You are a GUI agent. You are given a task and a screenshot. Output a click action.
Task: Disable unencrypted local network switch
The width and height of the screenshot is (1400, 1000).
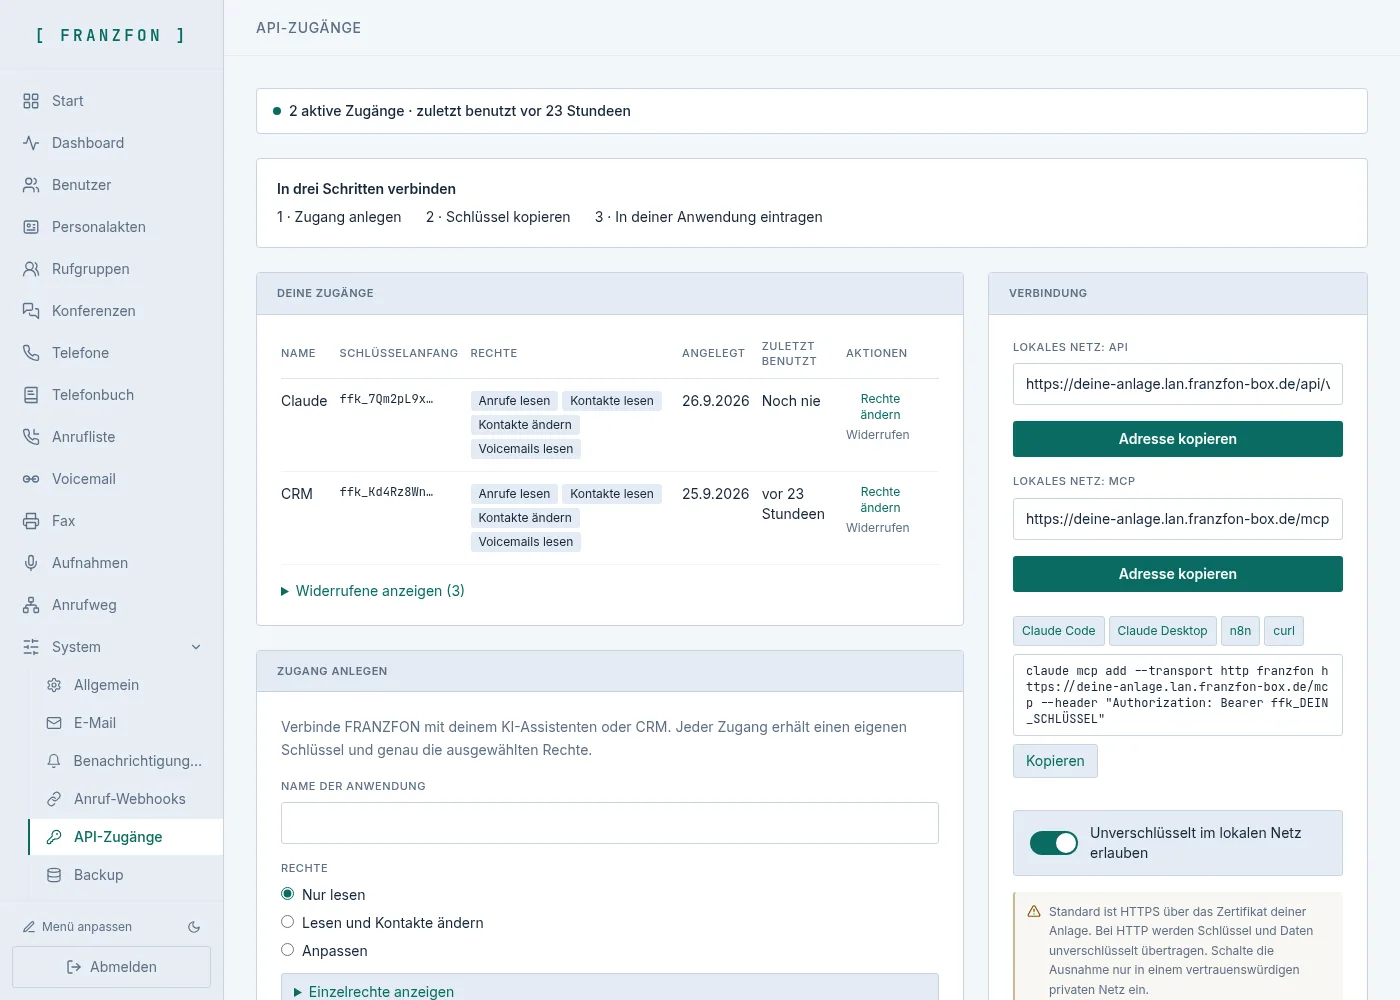click(x=1054, y=843)
